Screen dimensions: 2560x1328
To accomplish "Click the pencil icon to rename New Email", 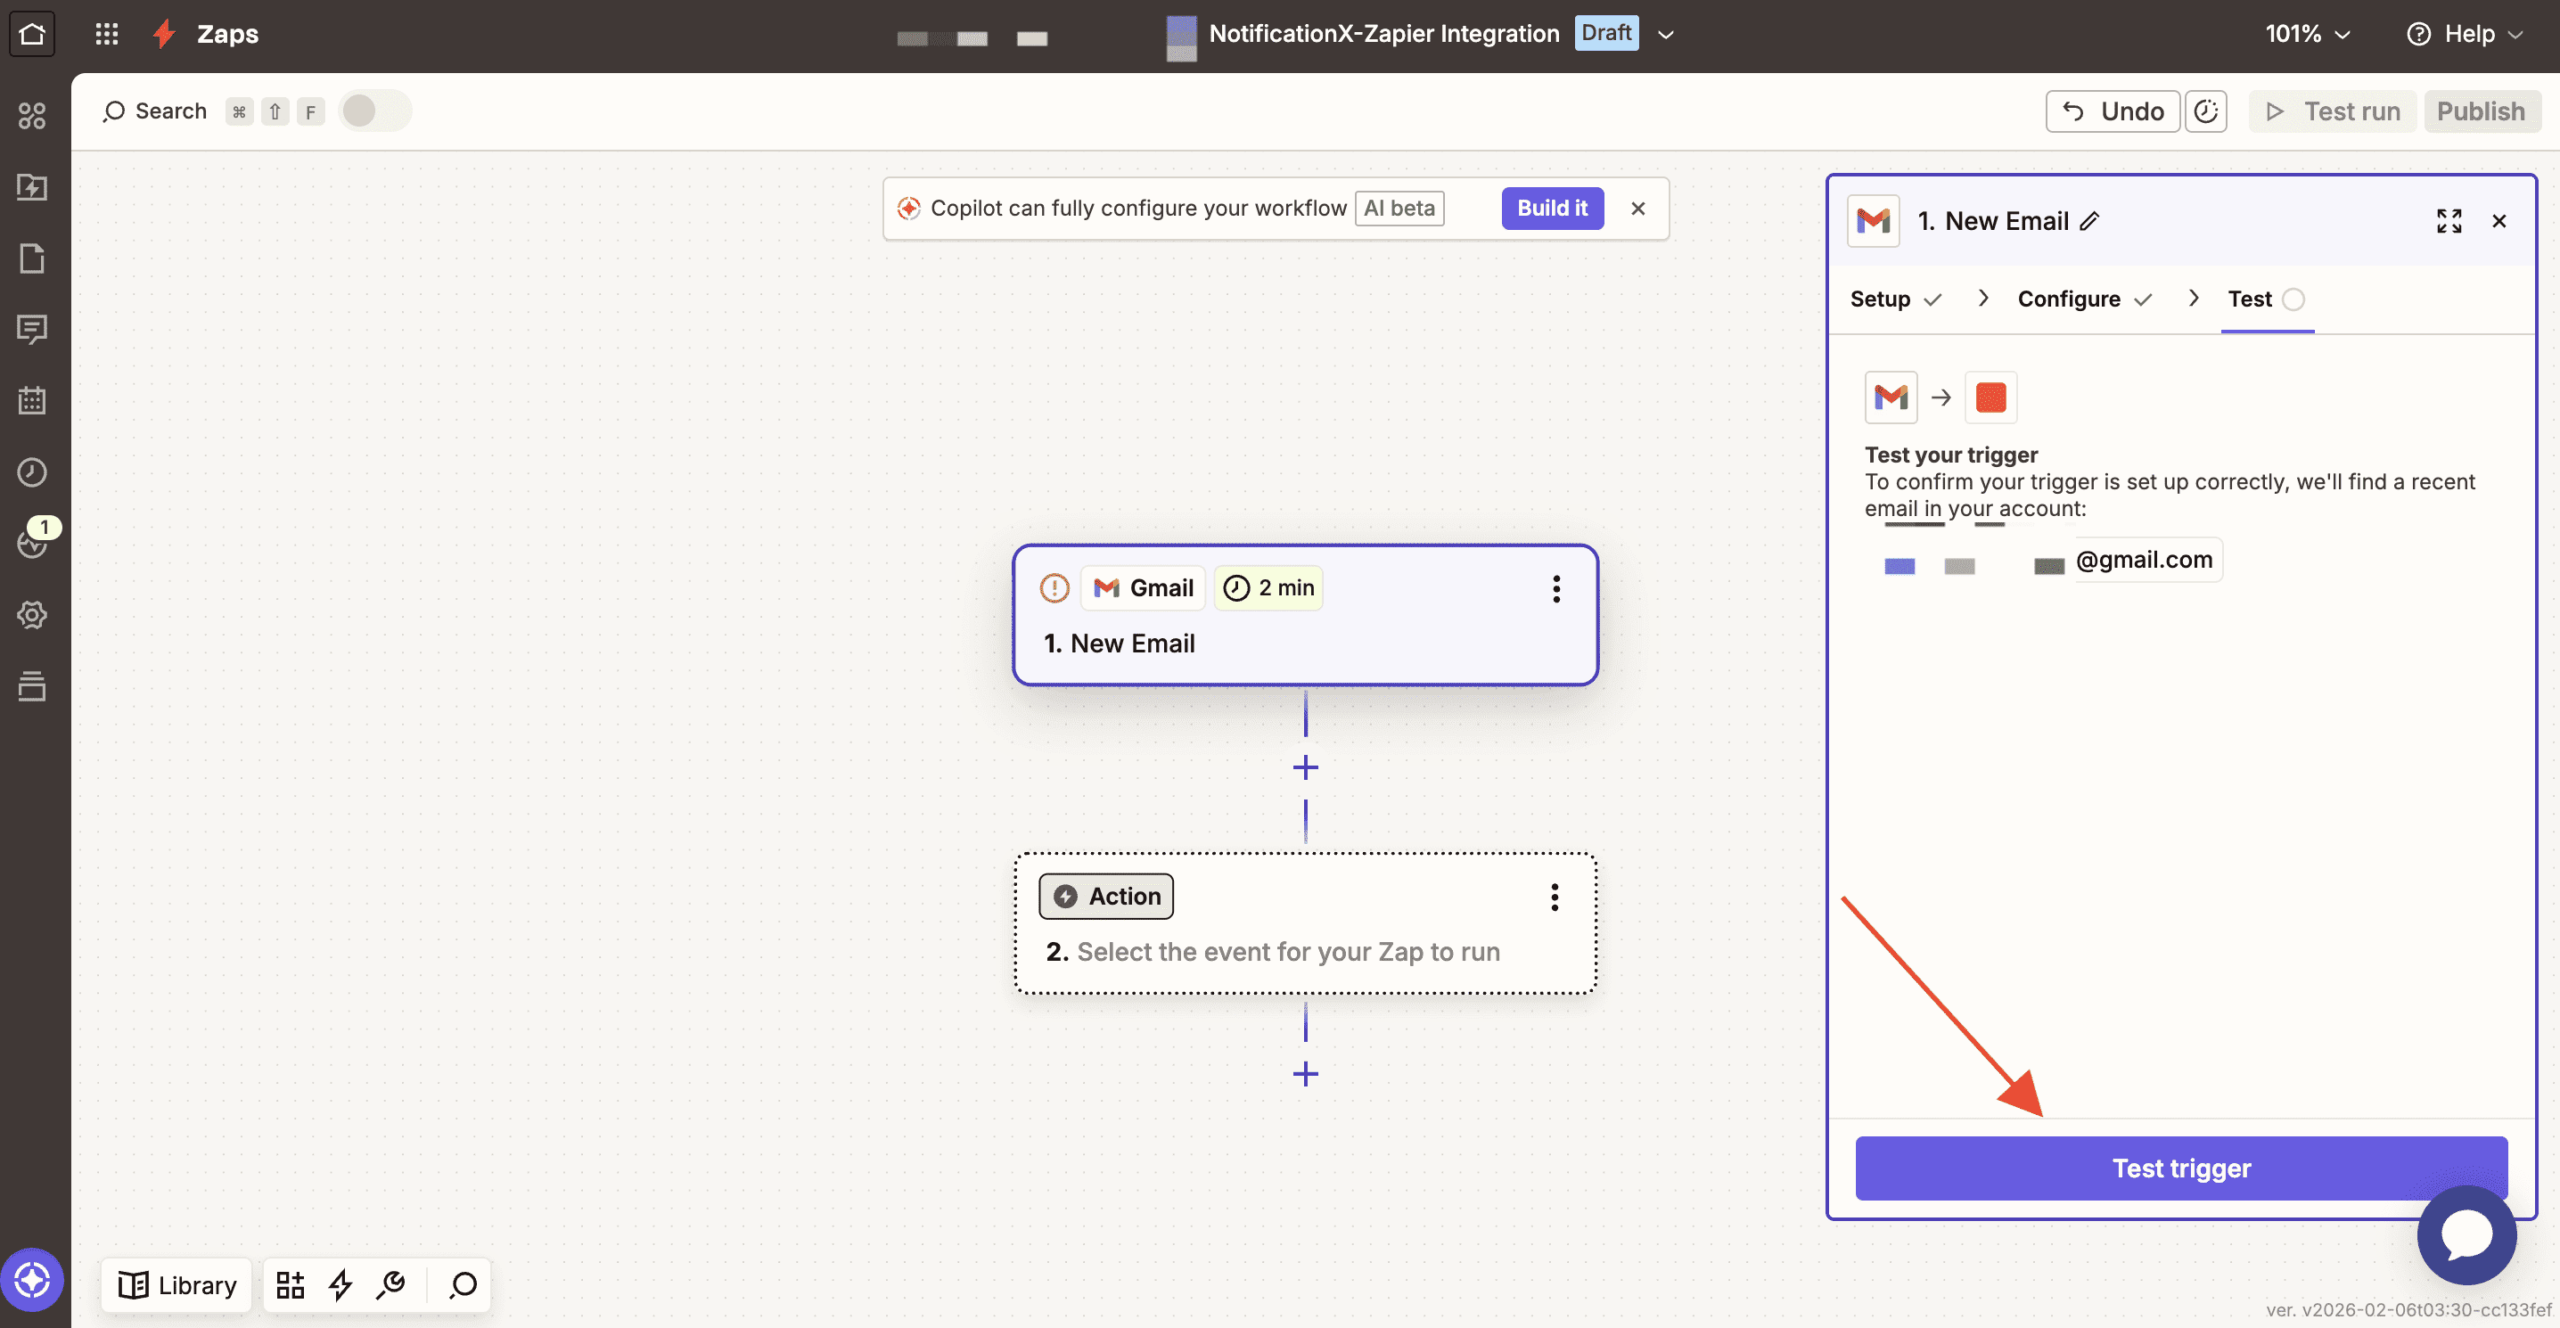I will (x=2090, y=221).
